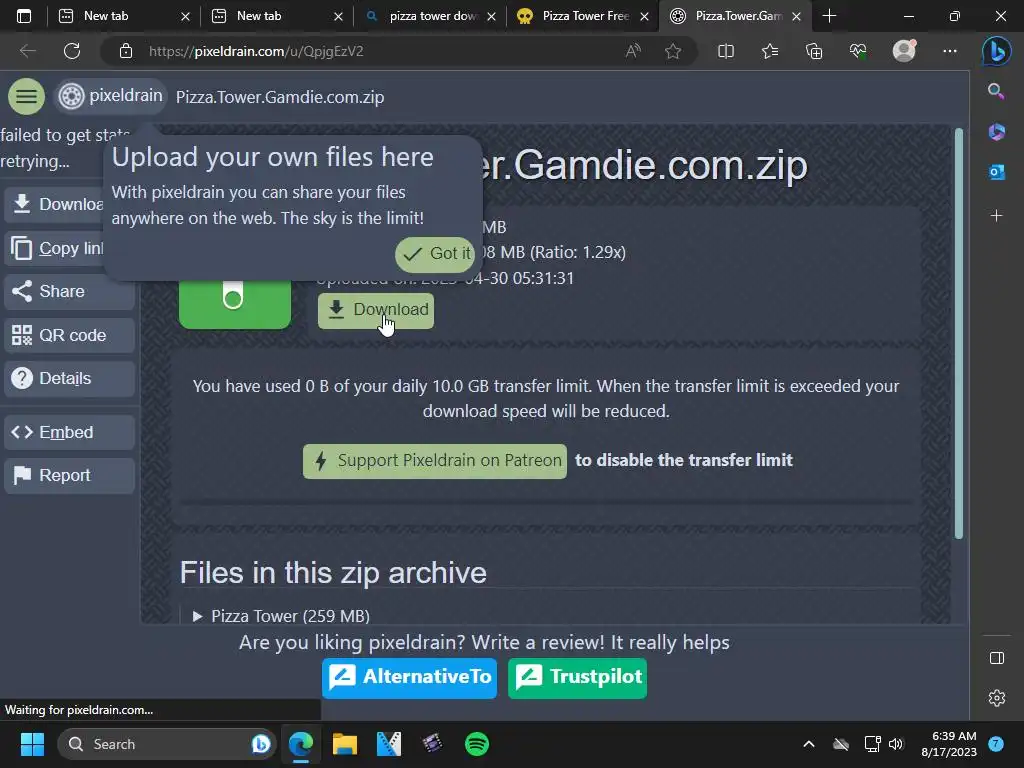Open Collections icon

814,51
